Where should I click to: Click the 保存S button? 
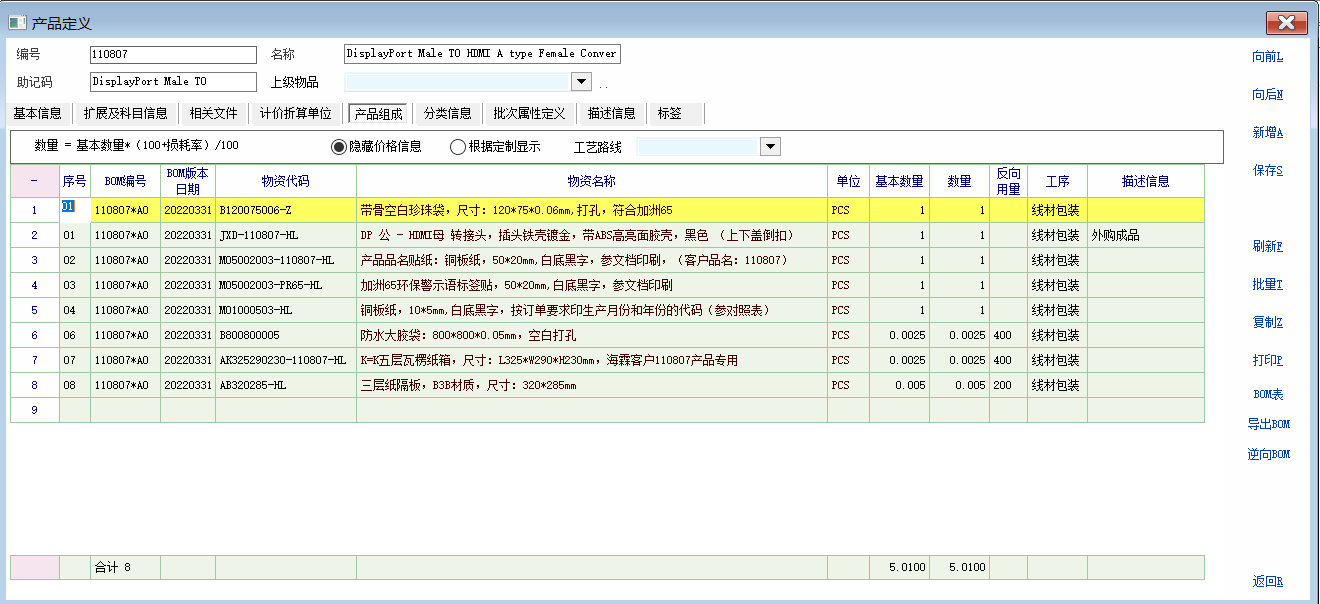[1267, 171]
